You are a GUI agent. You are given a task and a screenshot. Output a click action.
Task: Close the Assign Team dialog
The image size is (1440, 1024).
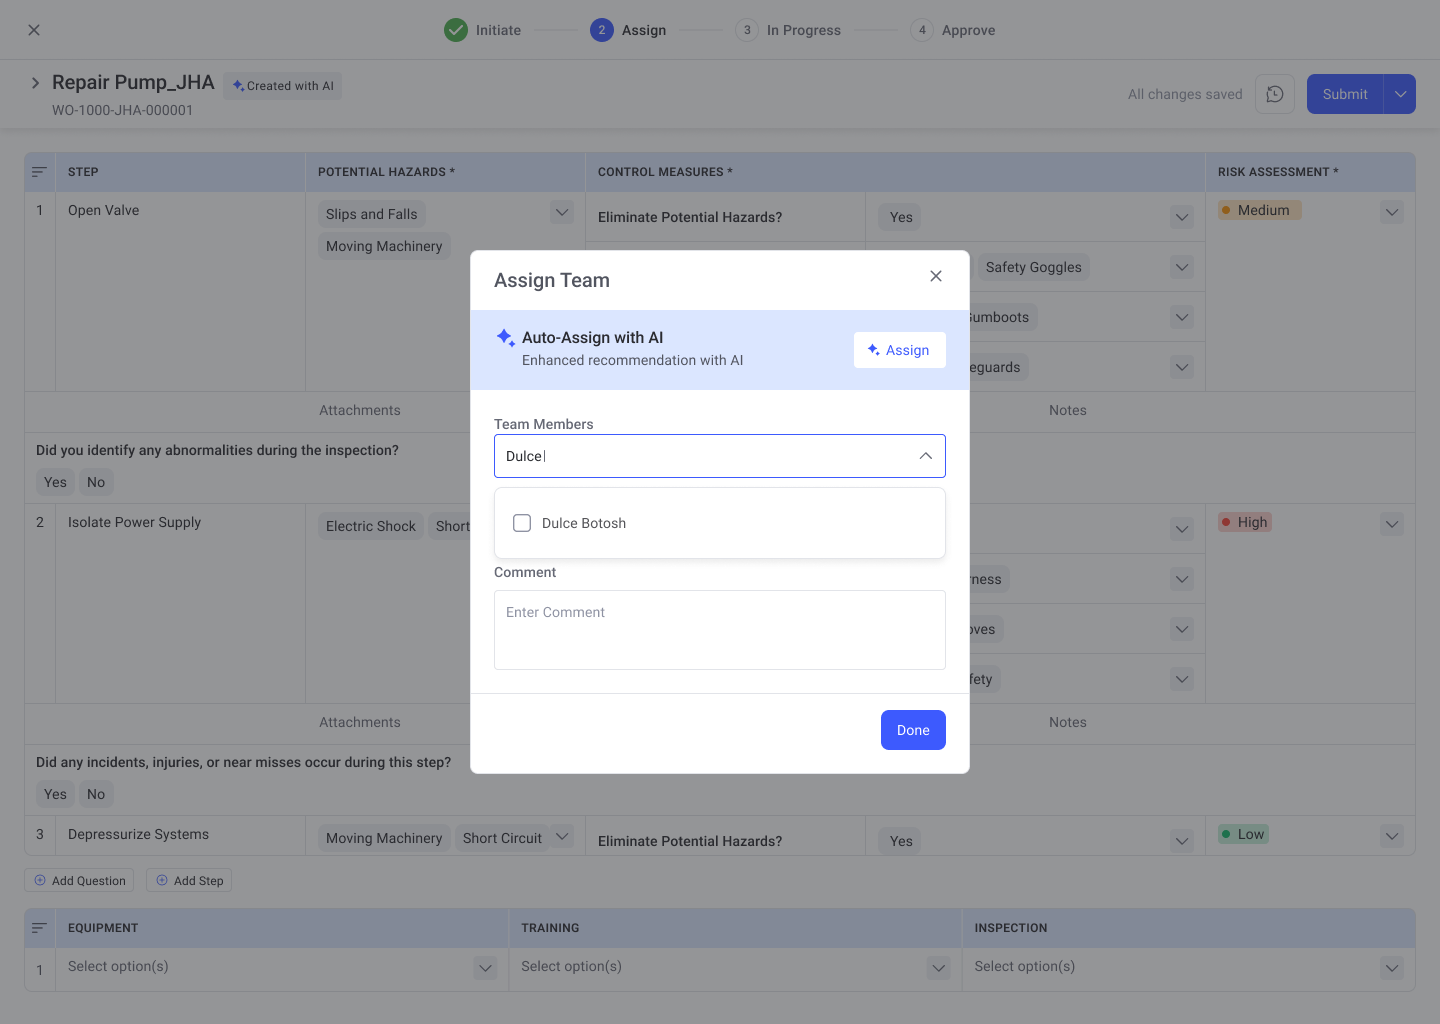click(936, 276)
